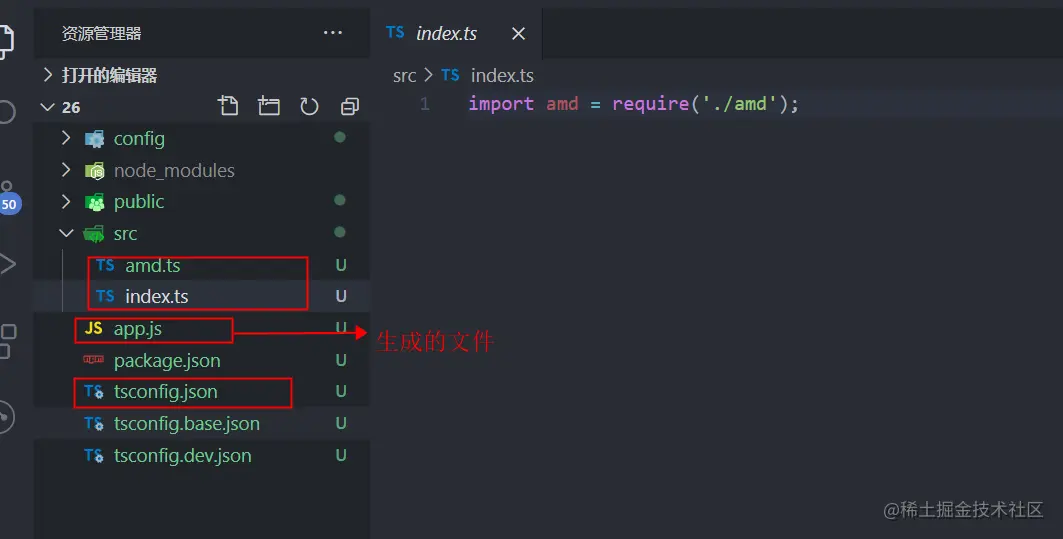This screenshot has width=1063, height=539.
Task: Open package.json in the explorer
Action: pyautogui.click(x=167, y=361)
